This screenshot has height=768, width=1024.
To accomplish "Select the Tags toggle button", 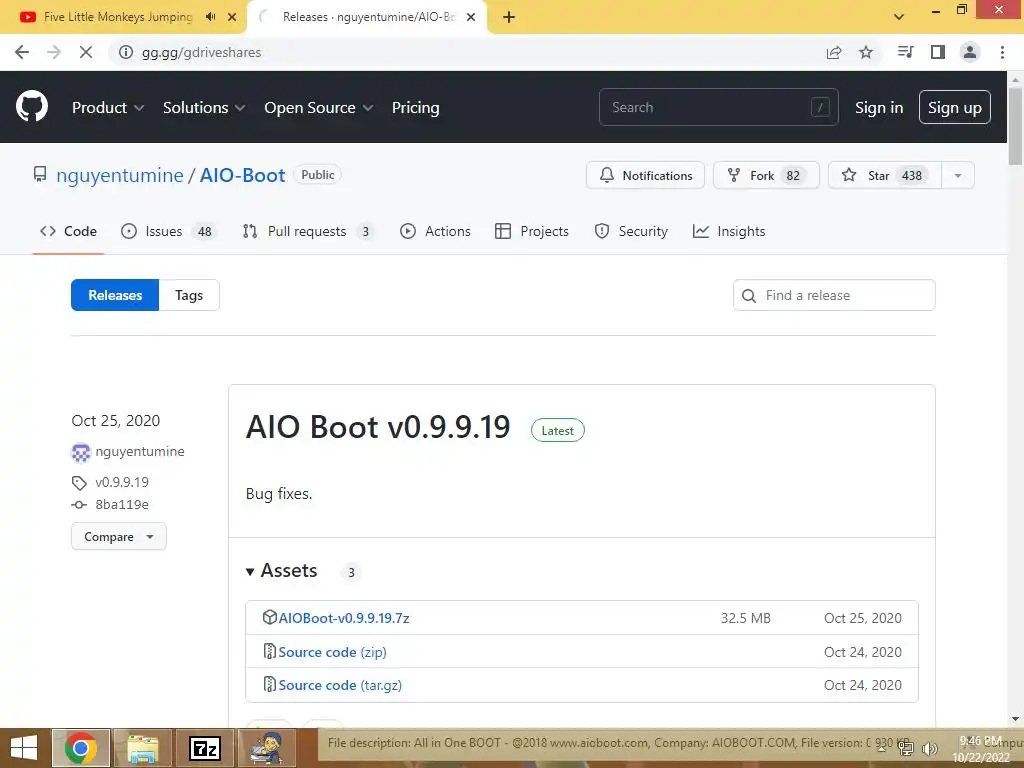I will point(189,295).
